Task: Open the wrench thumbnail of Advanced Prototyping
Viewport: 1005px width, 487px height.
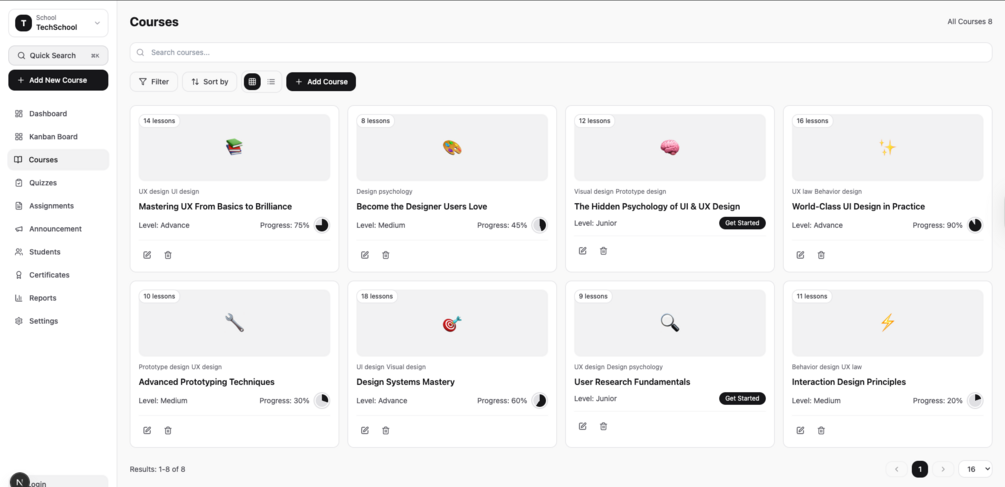Action: tap(235, 323)
